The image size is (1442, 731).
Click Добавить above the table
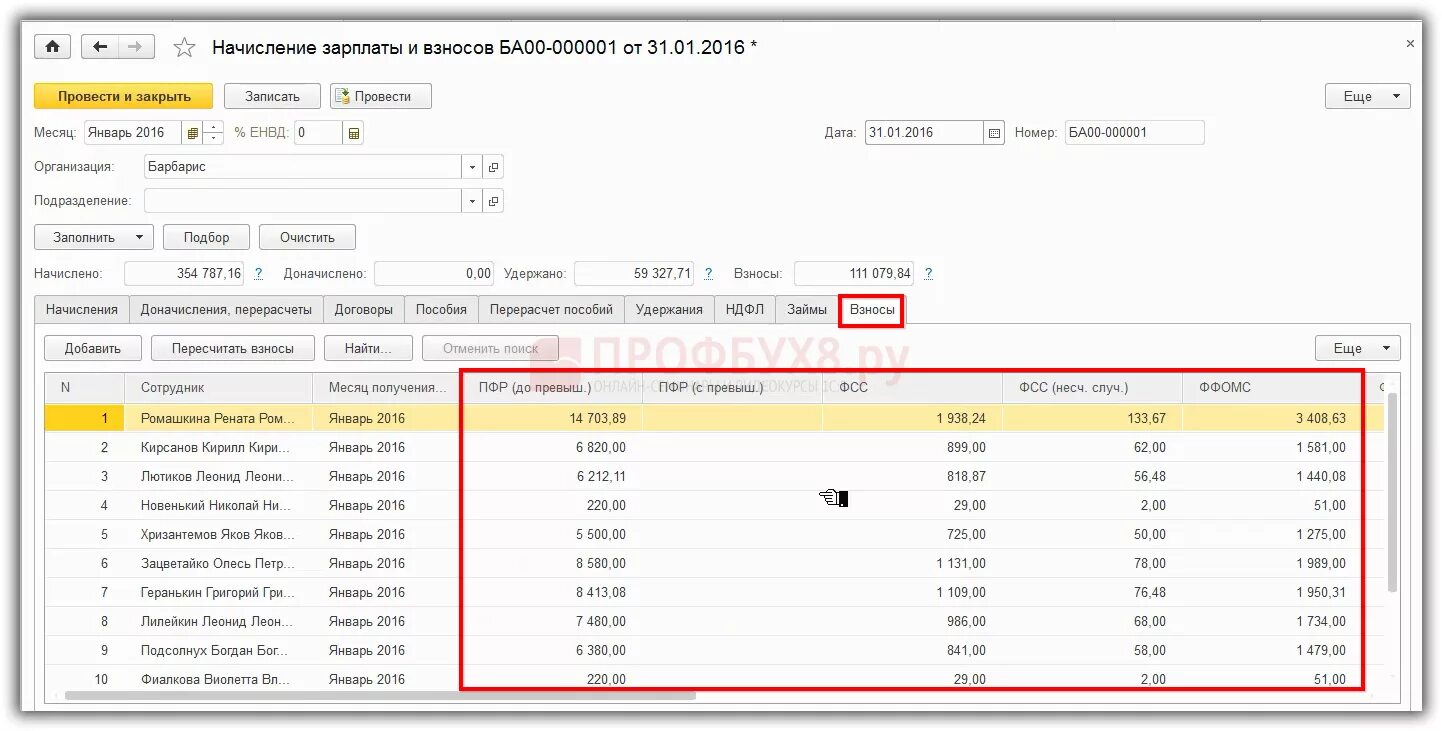pyautogui.click(x=93, y=349)
